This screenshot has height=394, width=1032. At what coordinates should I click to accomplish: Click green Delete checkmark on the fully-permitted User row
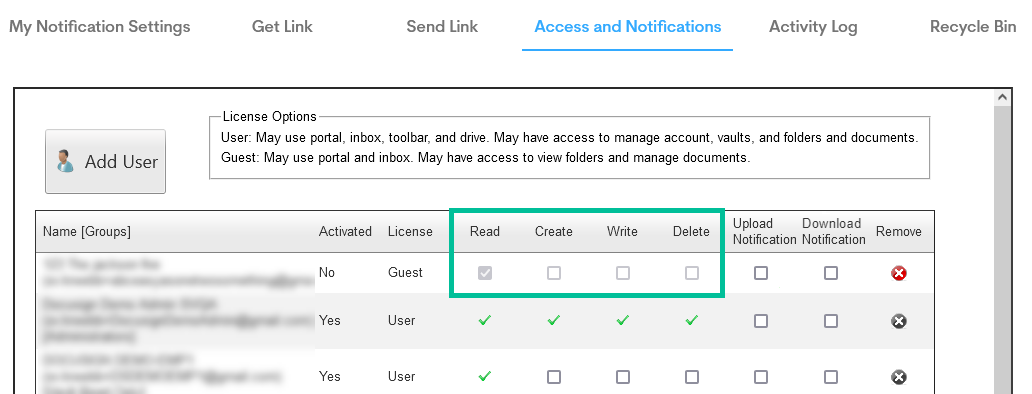[x=691, y=320]
